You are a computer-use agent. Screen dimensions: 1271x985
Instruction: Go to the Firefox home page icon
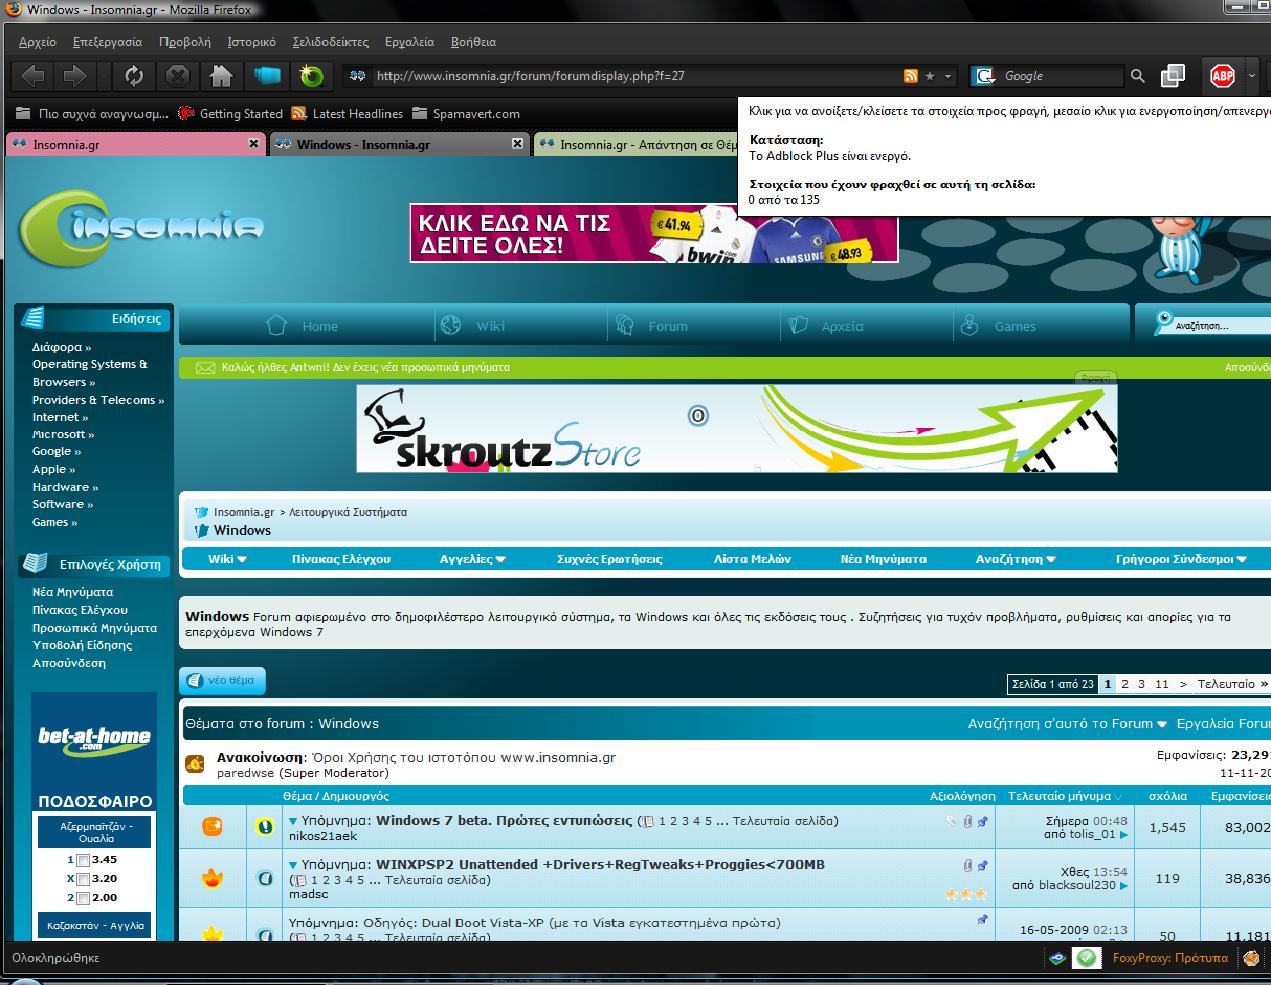[221, 76]
